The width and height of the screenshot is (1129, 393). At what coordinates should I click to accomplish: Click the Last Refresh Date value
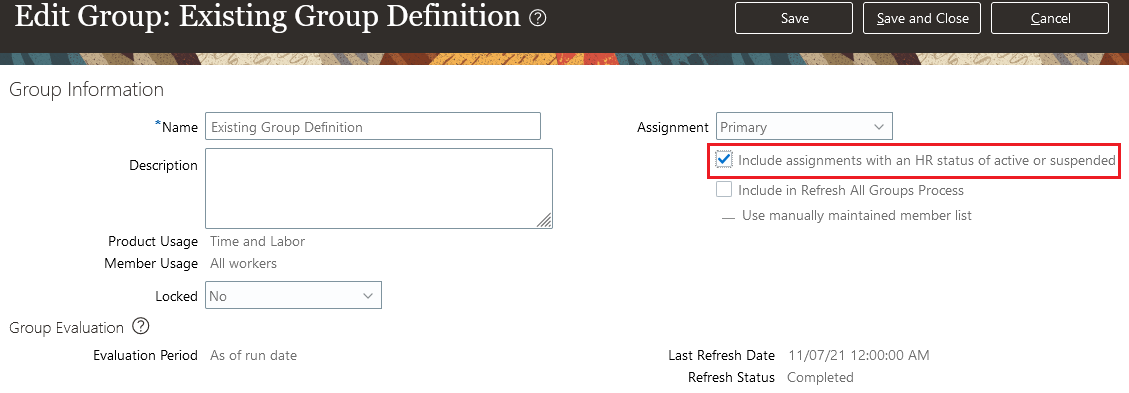point(859,355)
